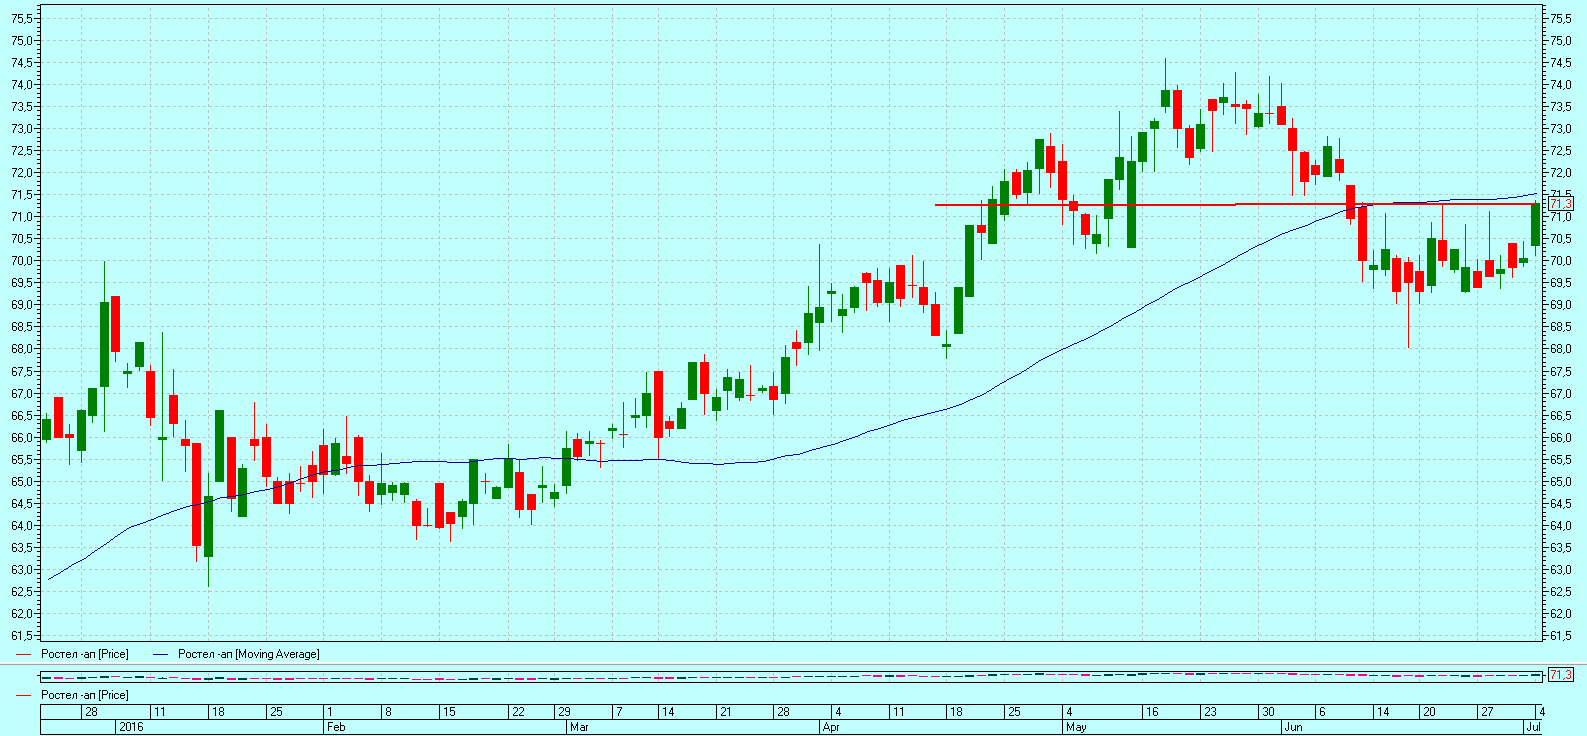Click the dashed overview strip below the legend

tap(790, 676)
